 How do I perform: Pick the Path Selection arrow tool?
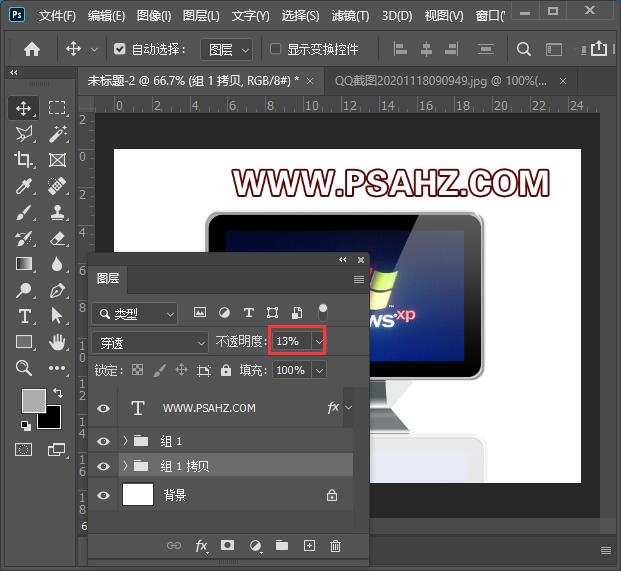[x=57, y=316]
